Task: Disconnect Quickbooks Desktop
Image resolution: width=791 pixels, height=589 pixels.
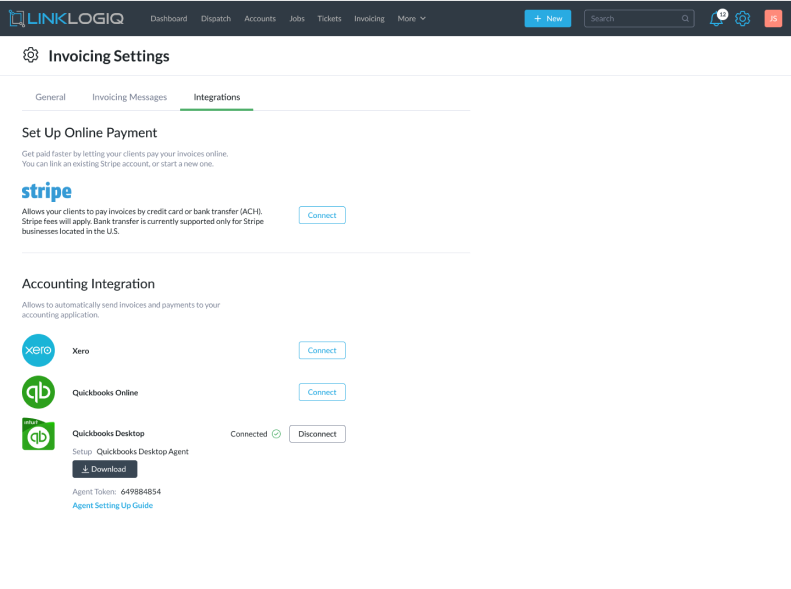Action: [x=317, y=434]
